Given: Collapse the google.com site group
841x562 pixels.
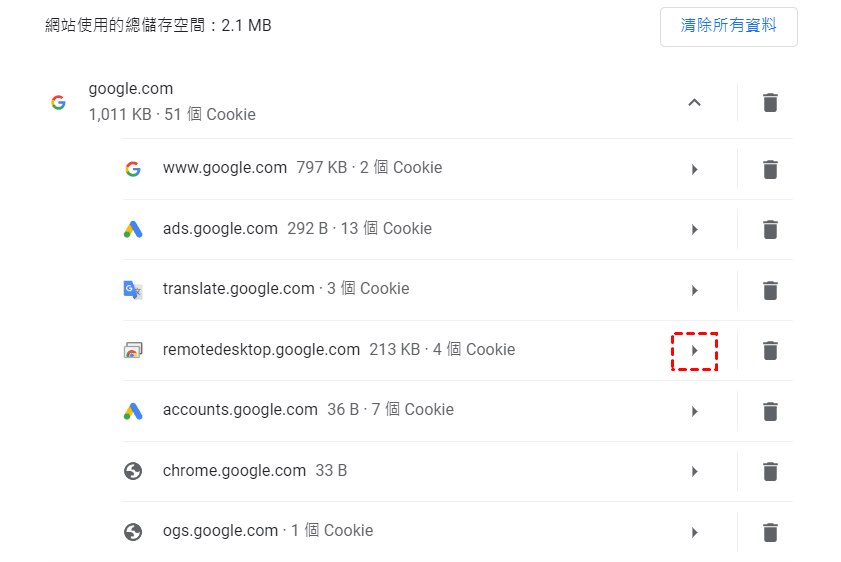Looking at the screenshot, I should click(x=695, y=102).
